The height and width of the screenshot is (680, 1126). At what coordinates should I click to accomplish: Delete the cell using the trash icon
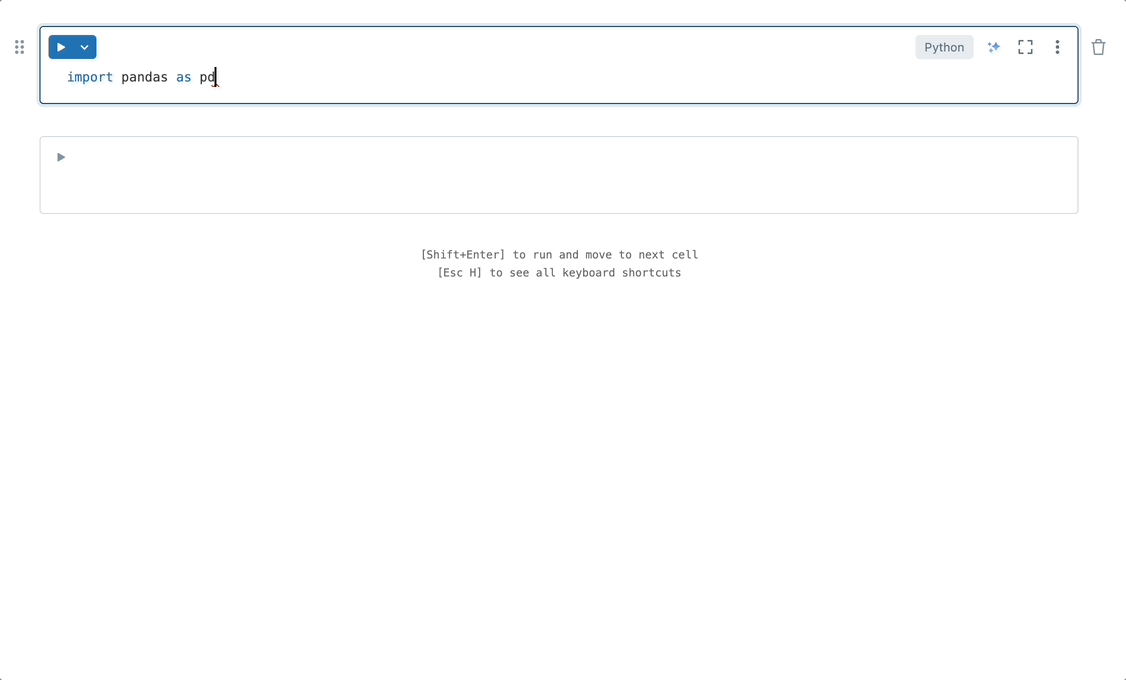pos(1098,46)
